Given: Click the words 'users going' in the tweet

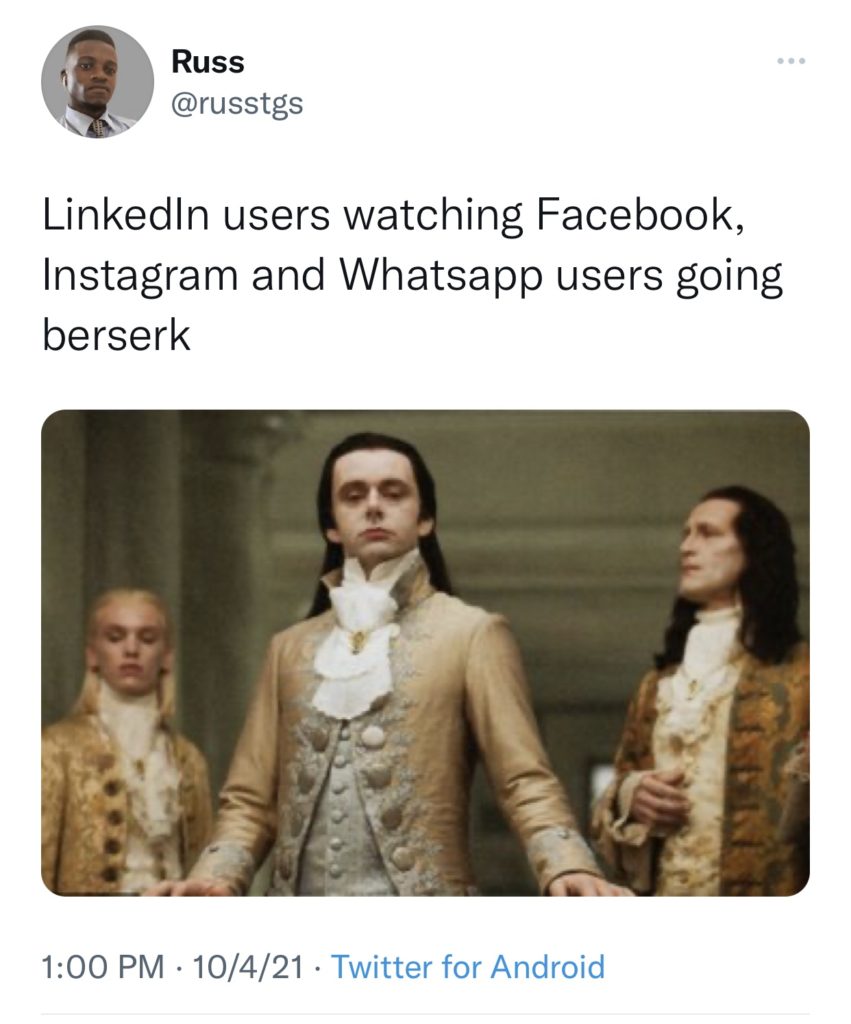Looking at the screenshot, I should click(x=669, y=278).
